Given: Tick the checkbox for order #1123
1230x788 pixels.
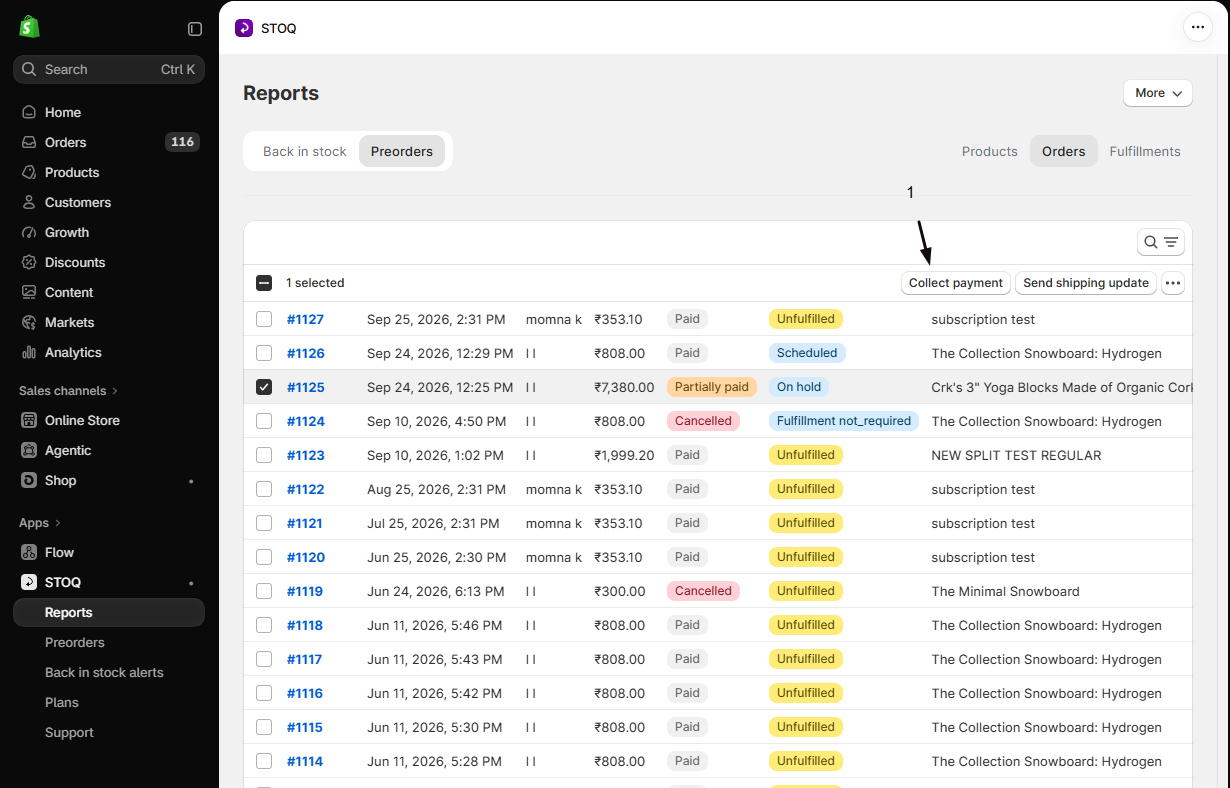Looking at the screenshot, I should [x=264, y=455].
